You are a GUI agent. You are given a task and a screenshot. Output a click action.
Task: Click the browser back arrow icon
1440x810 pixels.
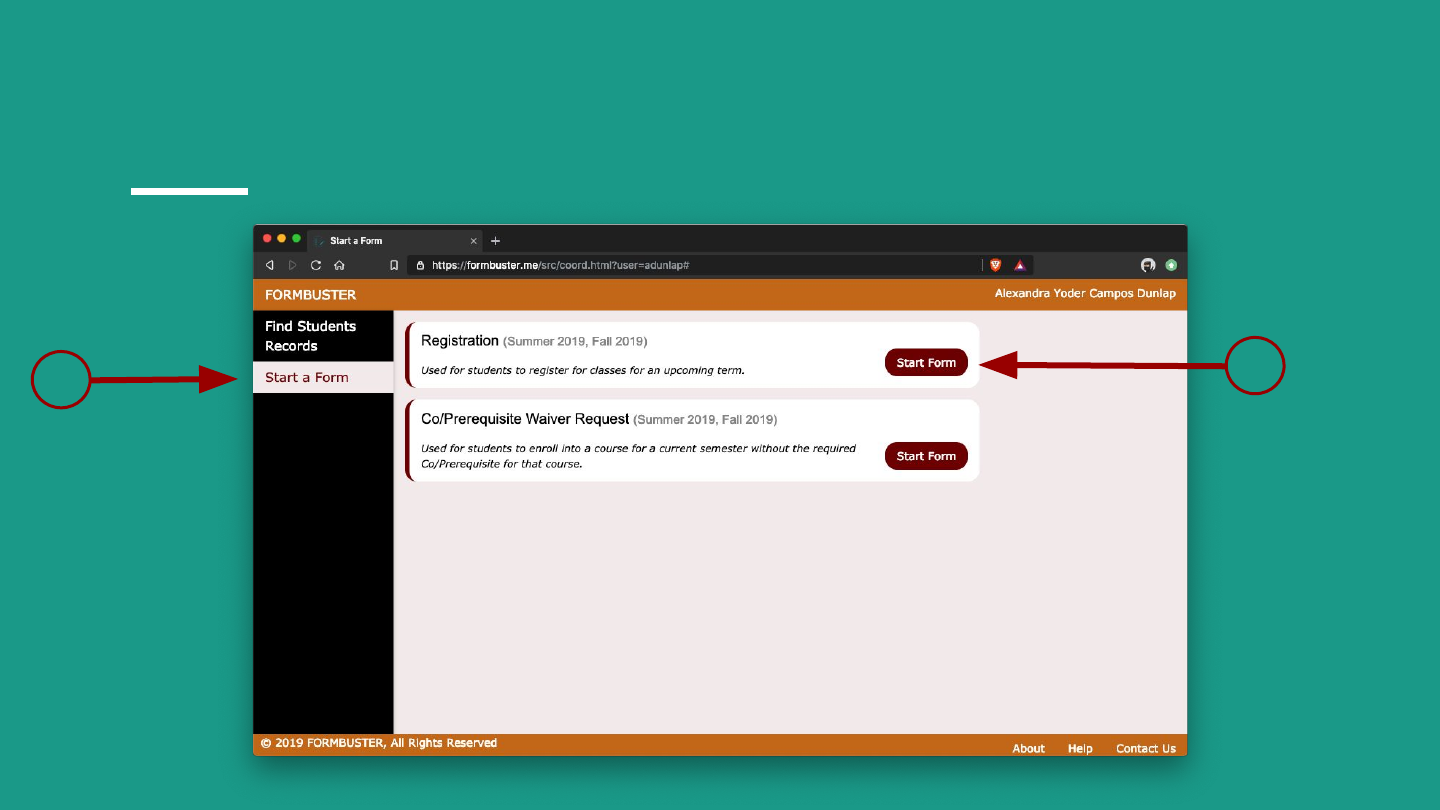pyautogui.click(x=269, y=265)
